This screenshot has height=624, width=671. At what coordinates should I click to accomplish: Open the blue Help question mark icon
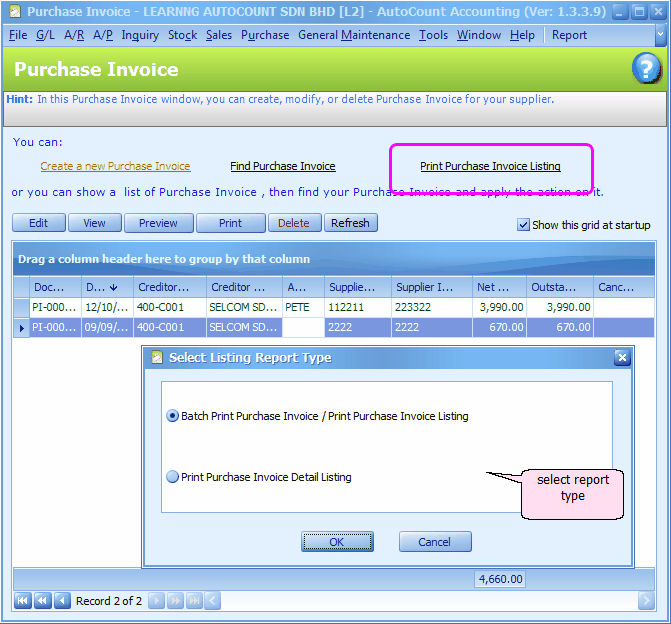click(646, 68)
